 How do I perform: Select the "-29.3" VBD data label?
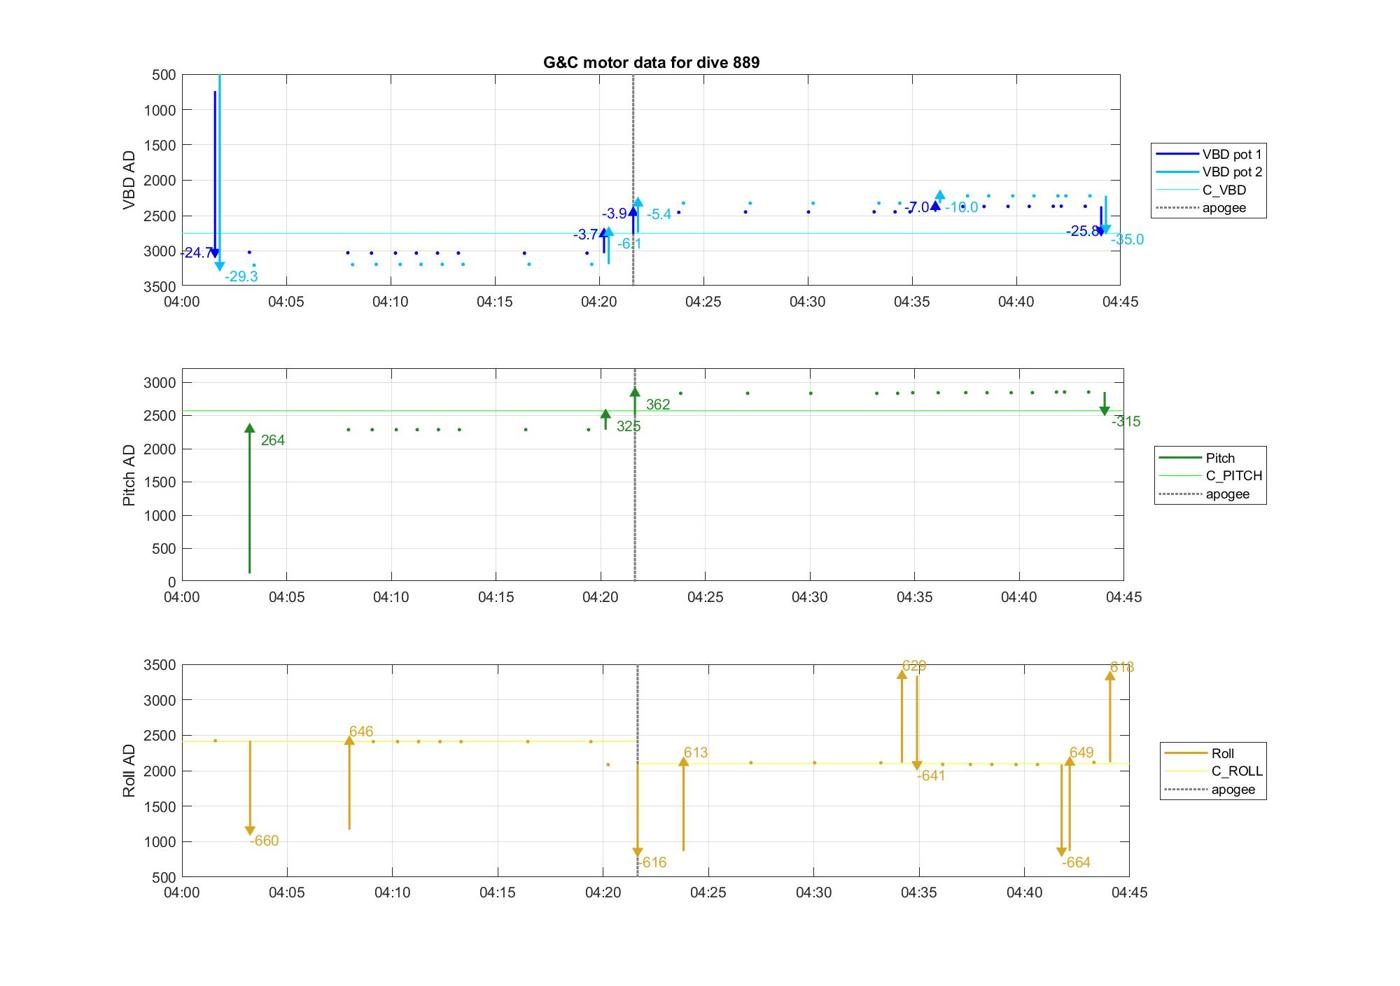click(241, 277)
